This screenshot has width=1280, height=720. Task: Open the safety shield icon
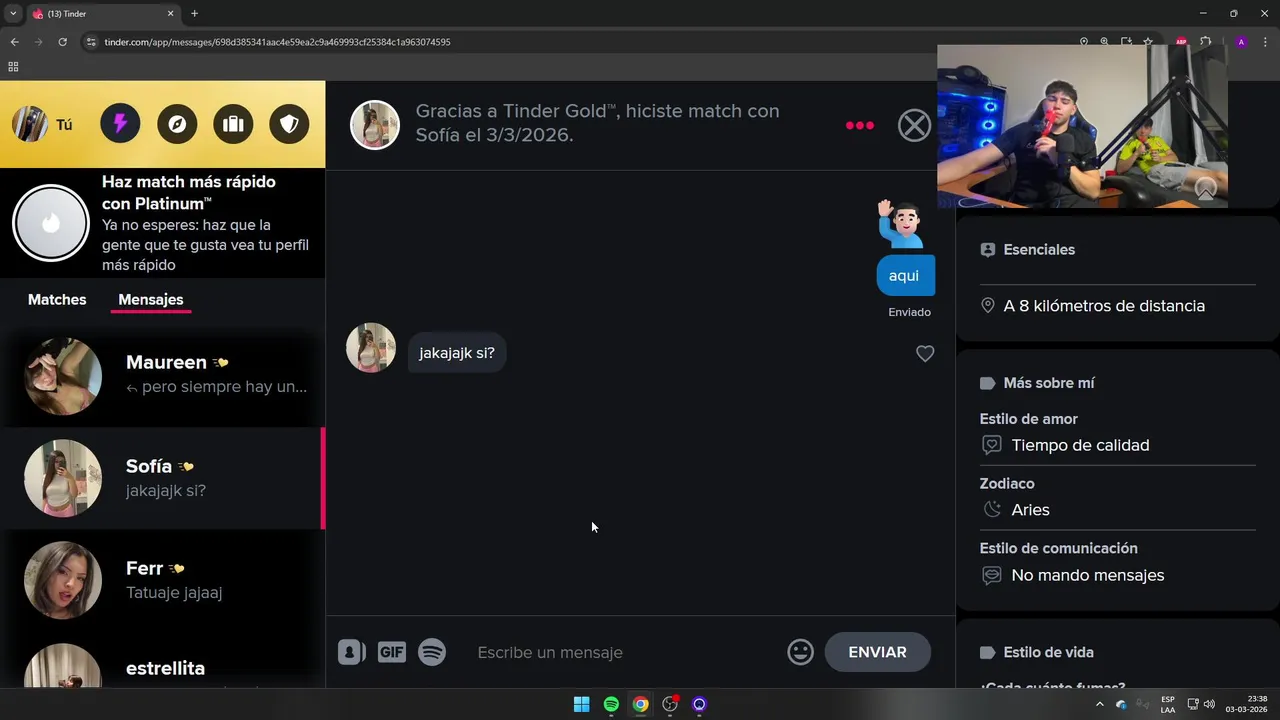pyautogui.click(x=289, y=124)
